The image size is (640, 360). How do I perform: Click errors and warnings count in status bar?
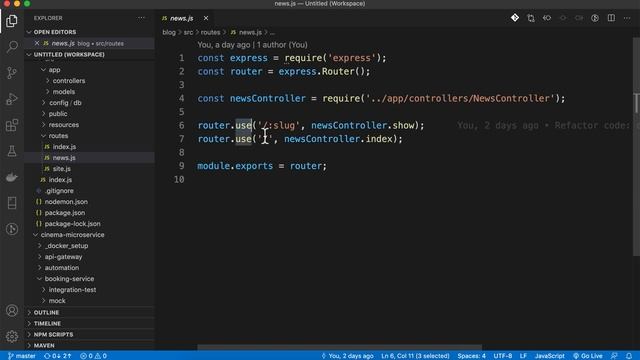coord(93,356)
